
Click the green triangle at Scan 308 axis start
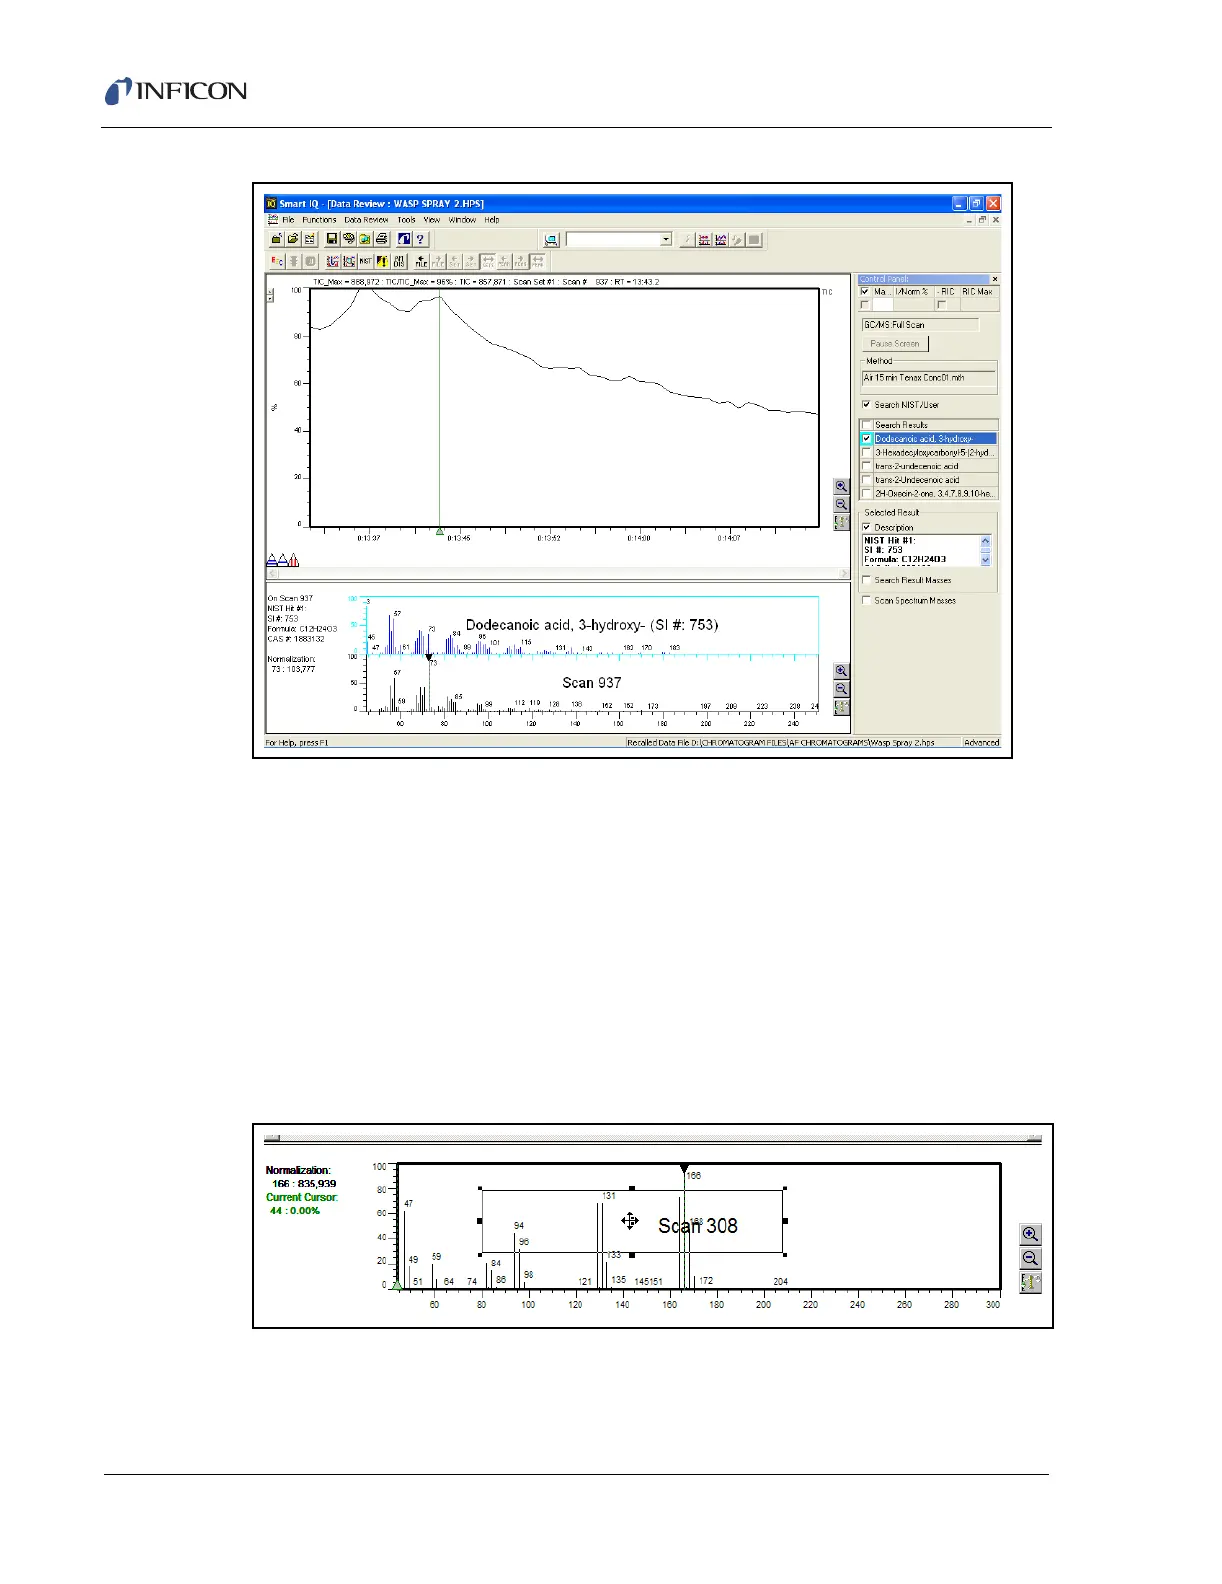398,1286
